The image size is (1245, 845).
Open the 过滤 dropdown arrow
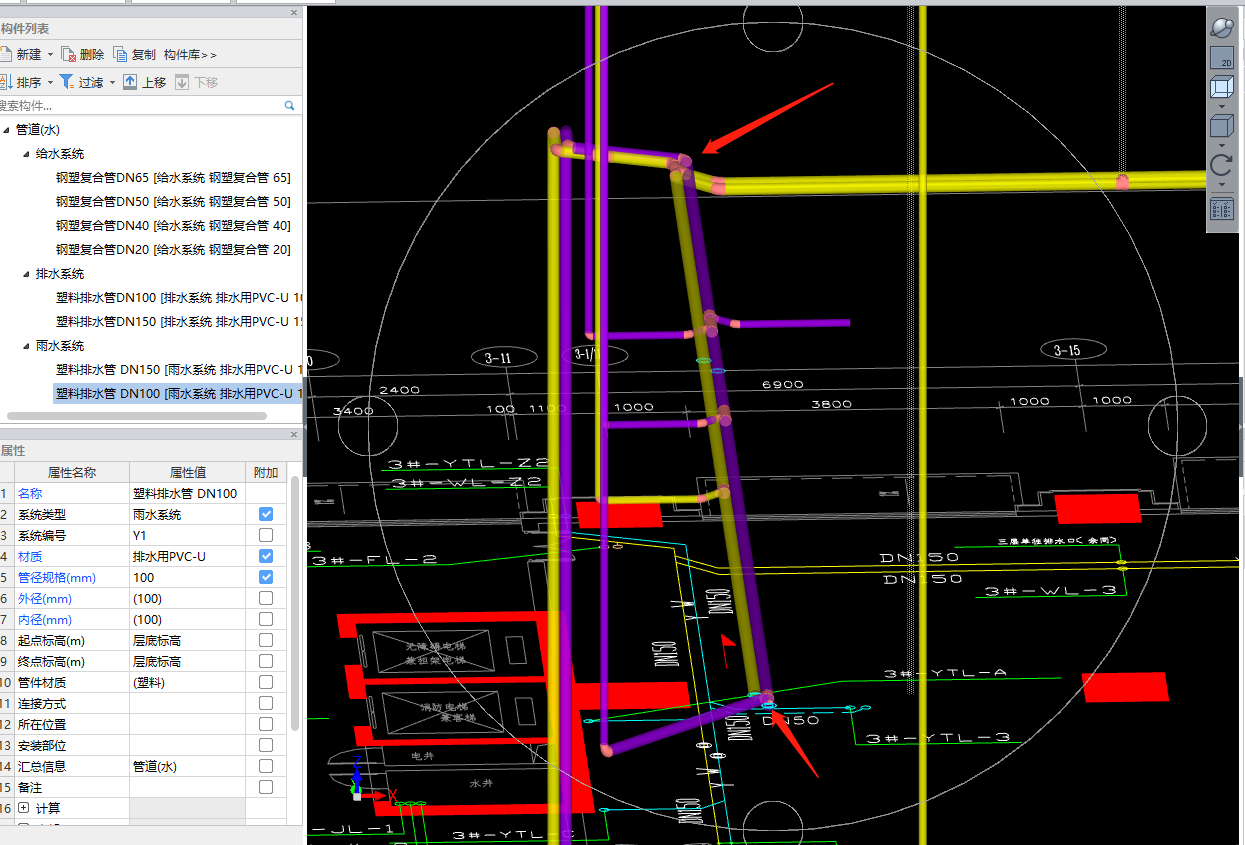click(112, 82)
